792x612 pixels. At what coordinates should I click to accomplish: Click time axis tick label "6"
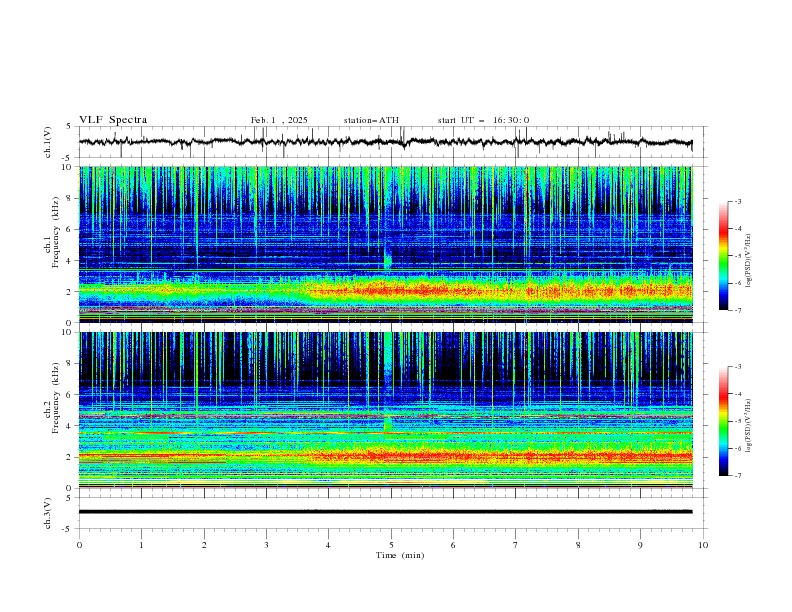point(453,545)
